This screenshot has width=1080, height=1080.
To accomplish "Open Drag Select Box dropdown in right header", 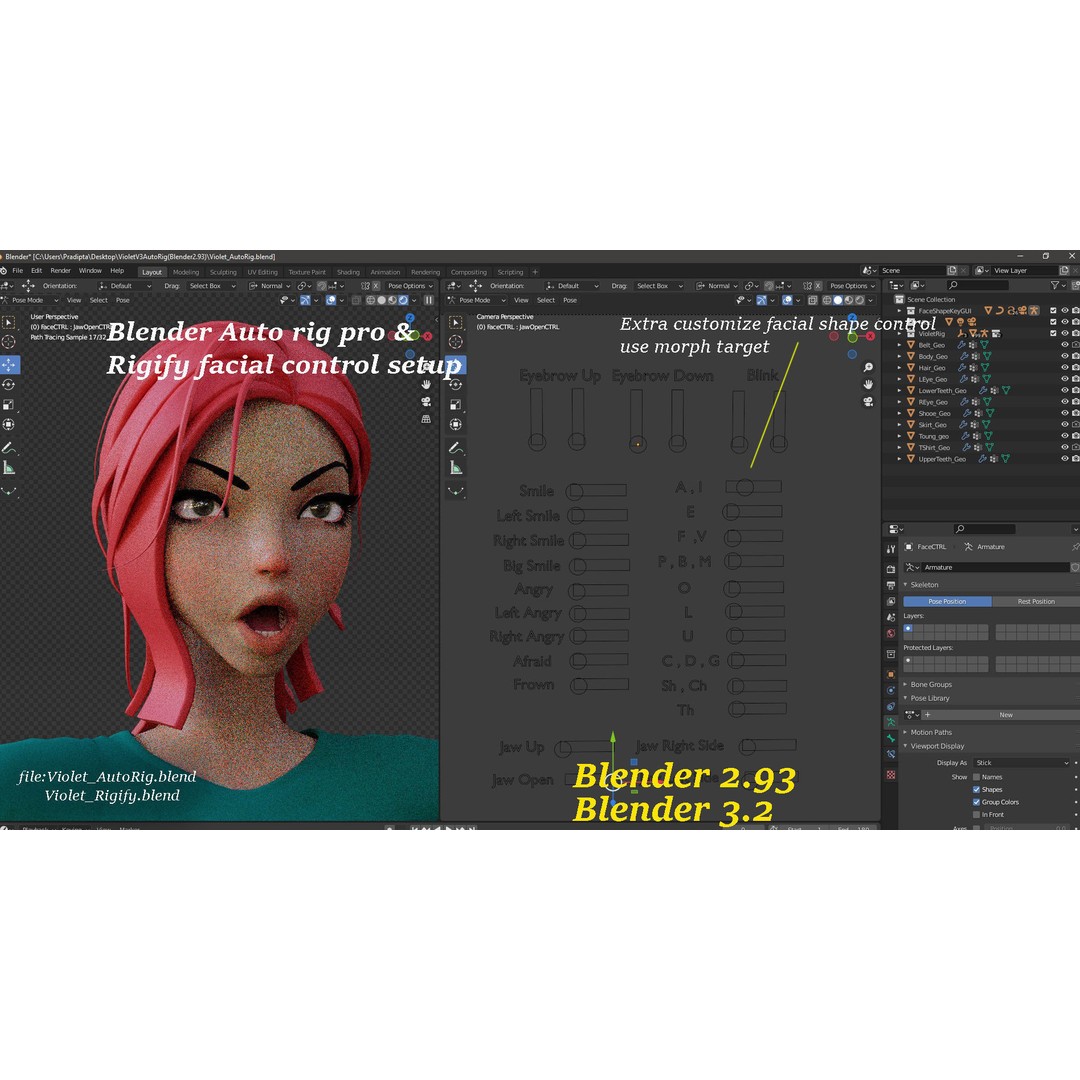I will pyautogui.click(x=659, y=286).
